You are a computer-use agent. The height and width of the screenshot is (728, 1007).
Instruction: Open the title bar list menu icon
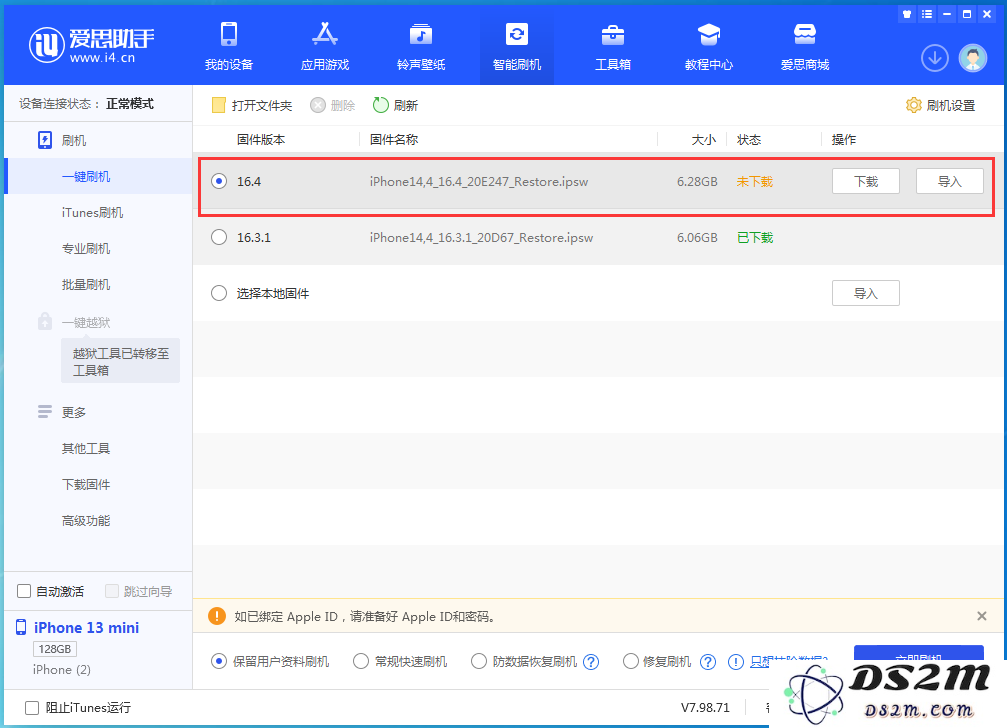tap(927, 14)
